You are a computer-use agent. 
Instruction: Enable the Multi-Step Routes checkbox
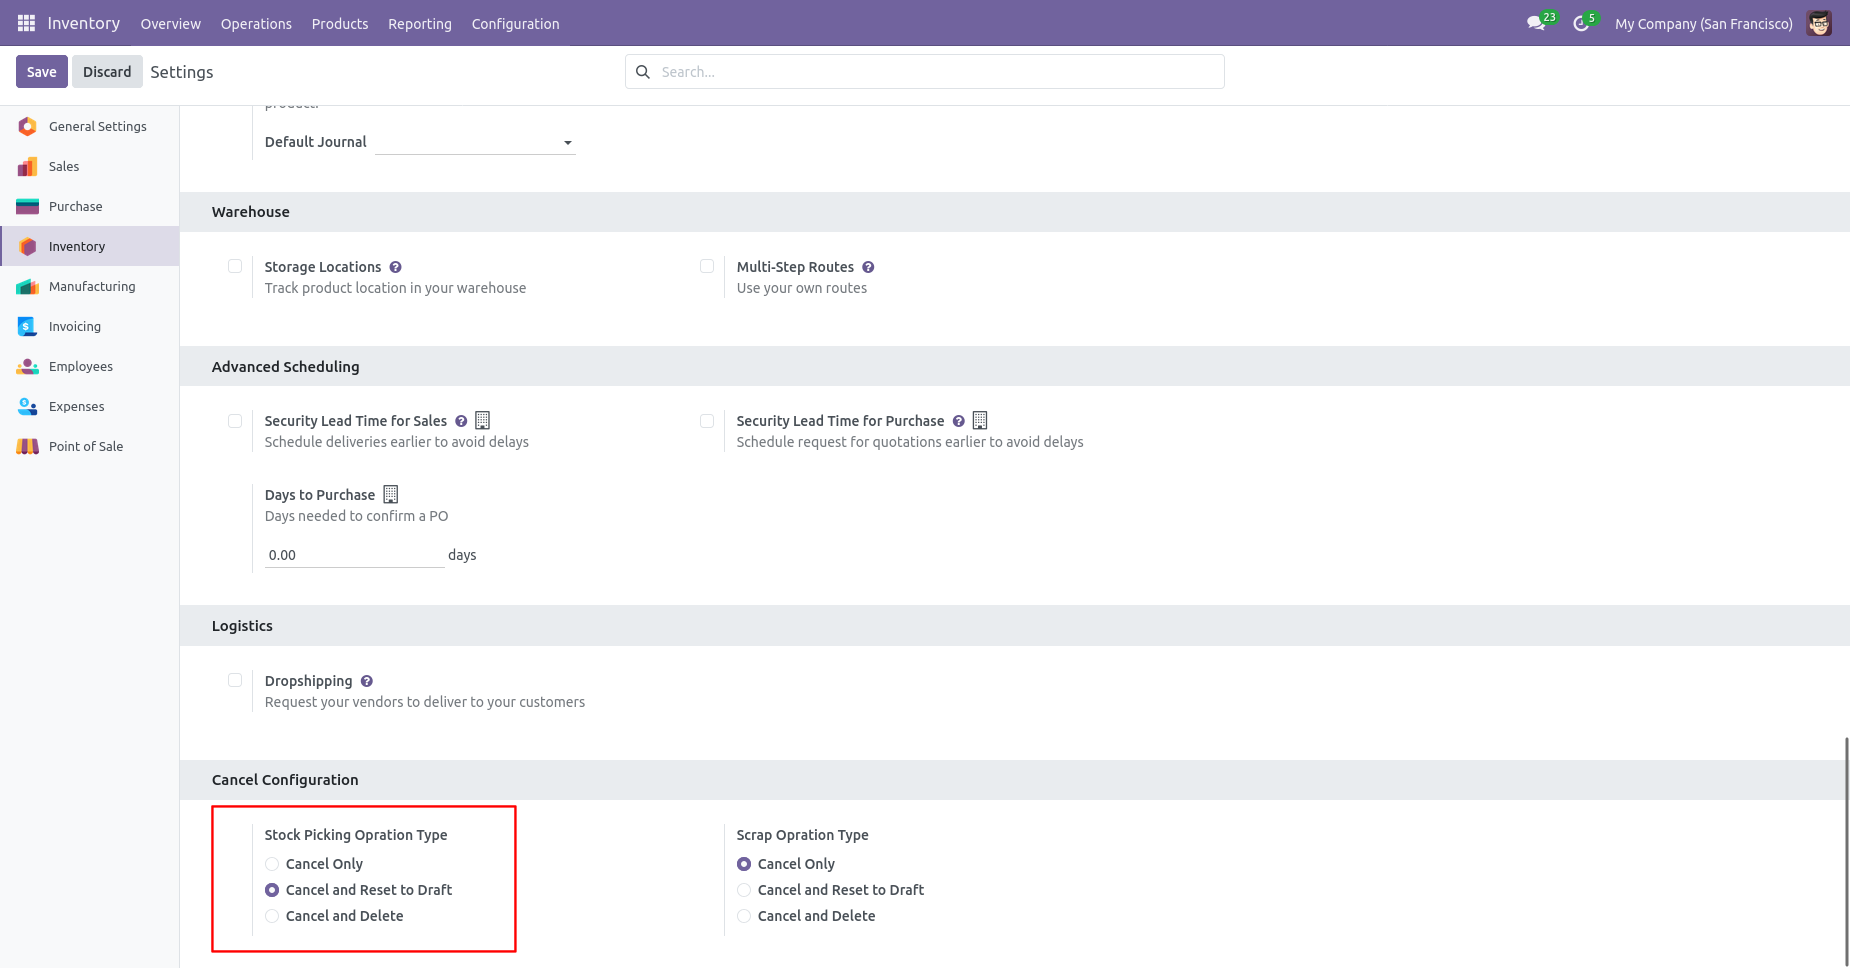pyautogui.click(x=707, y=266)
